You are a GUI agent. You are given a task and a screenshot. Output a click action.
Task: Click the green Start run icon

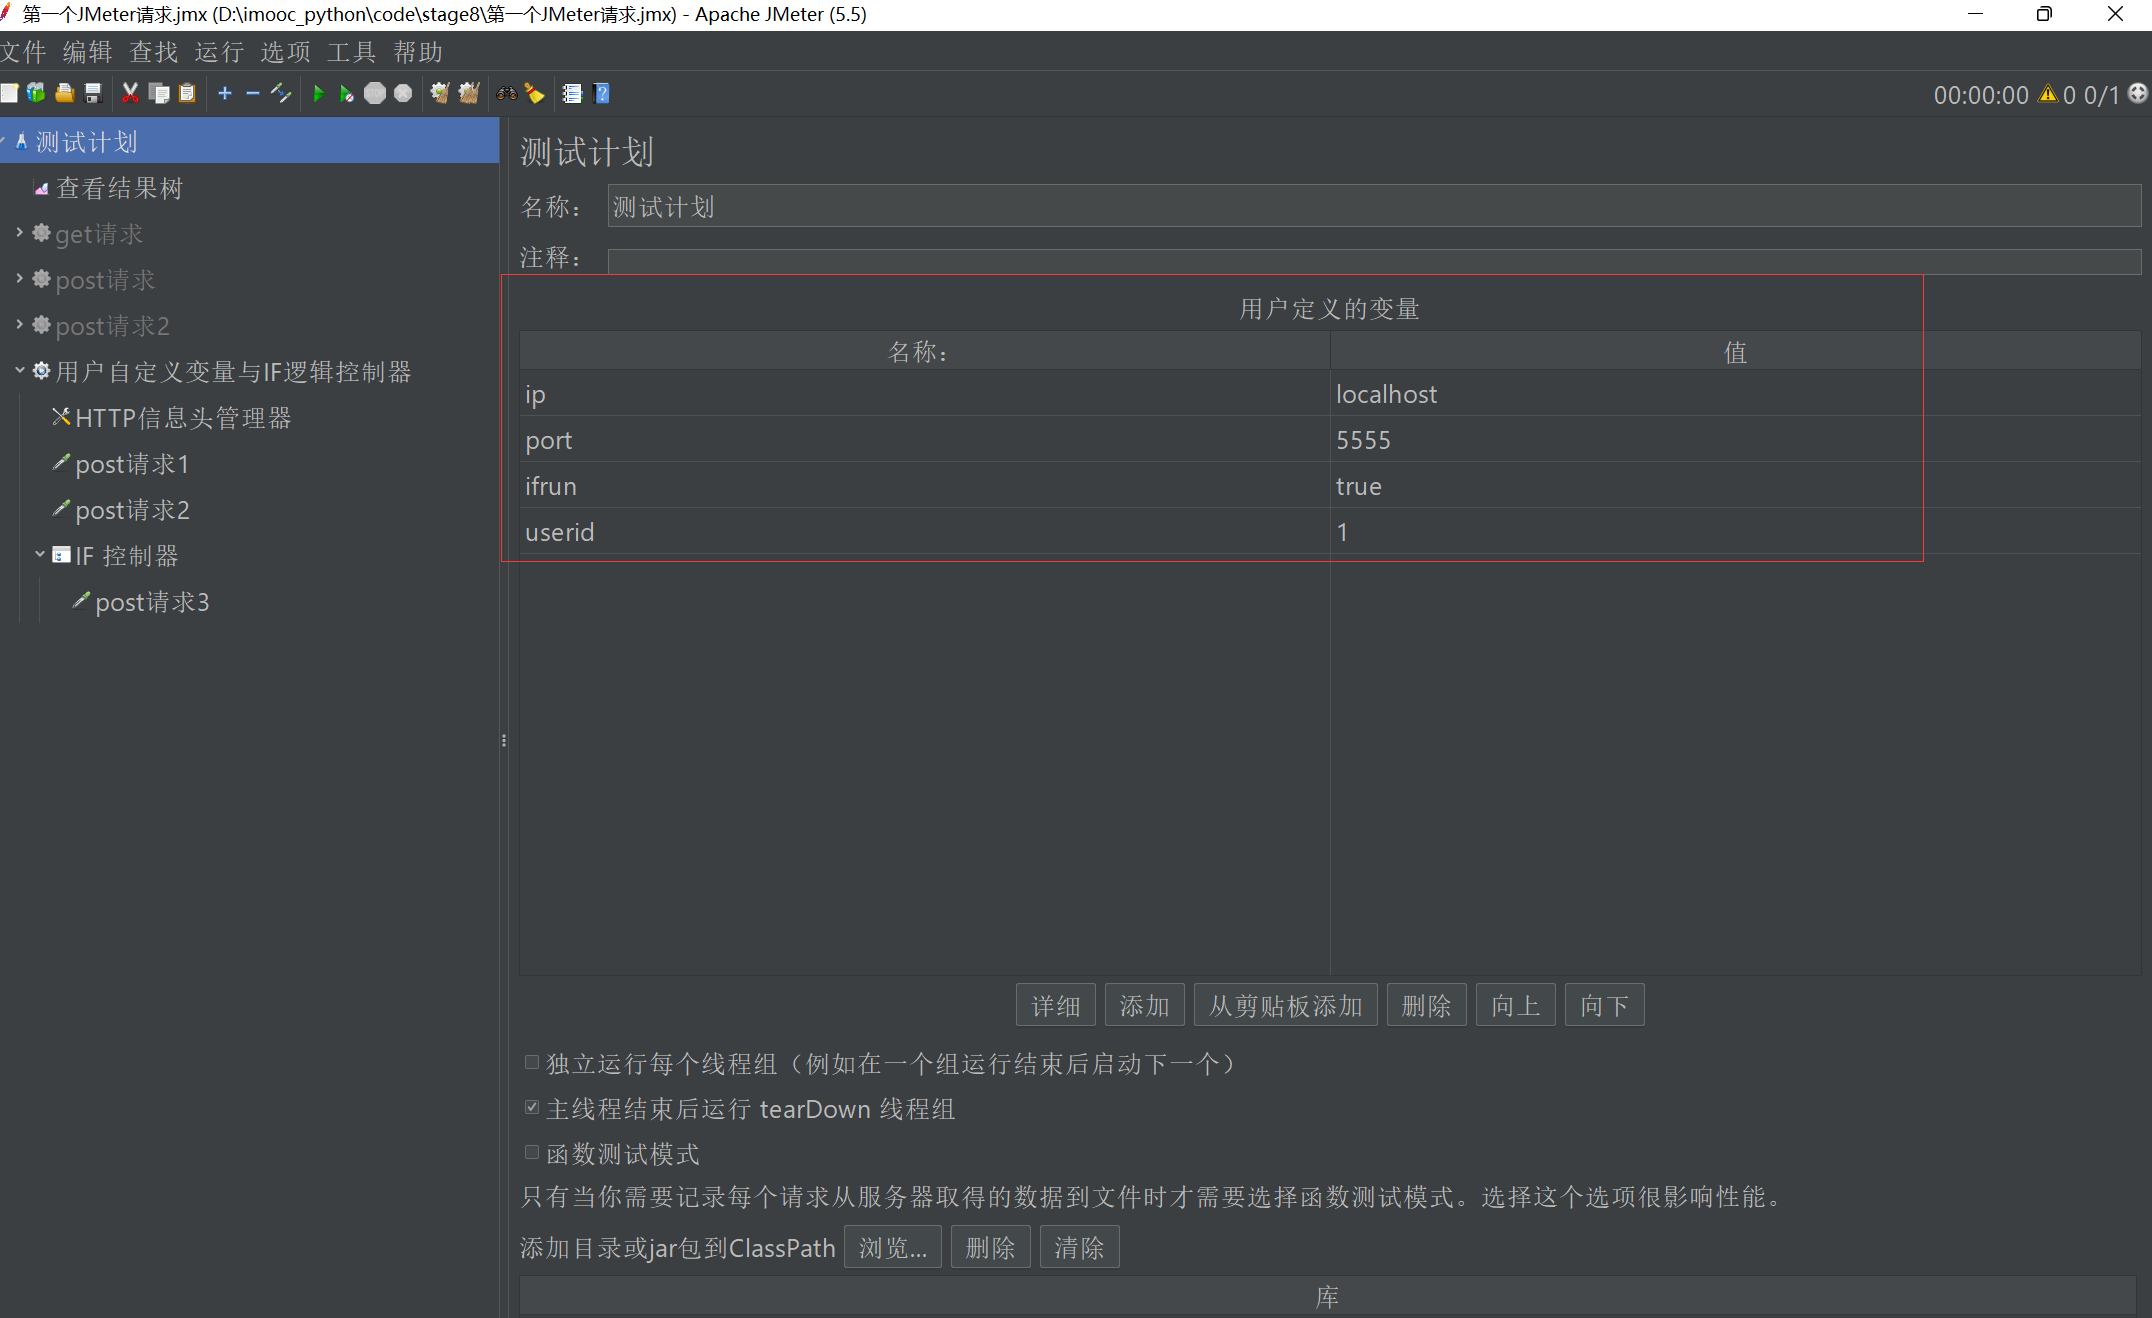click(318, 94)
